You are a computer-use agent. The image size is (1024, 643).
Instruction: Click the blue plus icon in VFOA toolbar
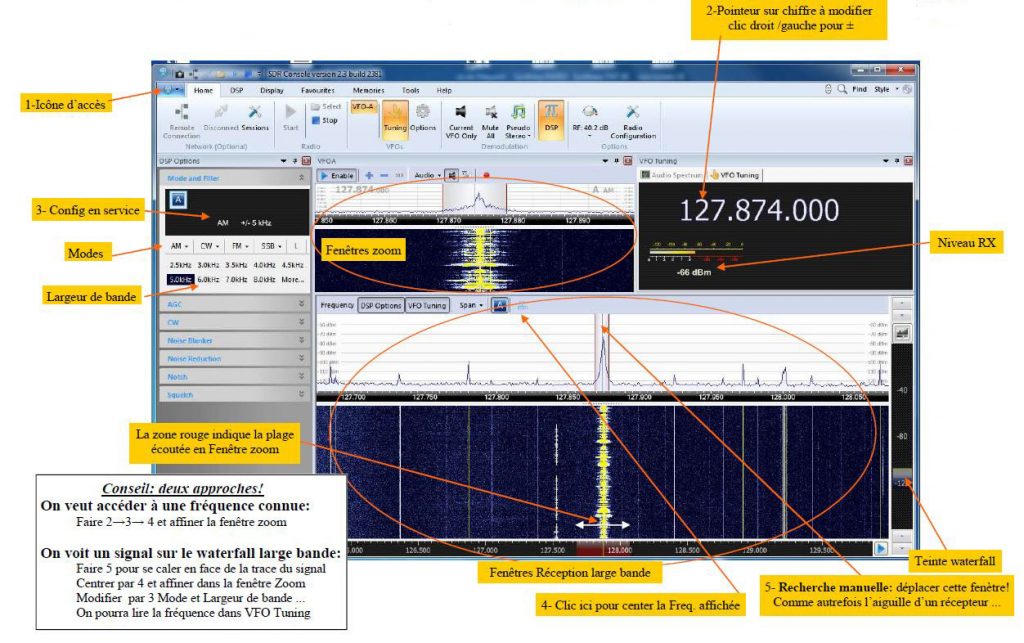[x=369, y=175]
